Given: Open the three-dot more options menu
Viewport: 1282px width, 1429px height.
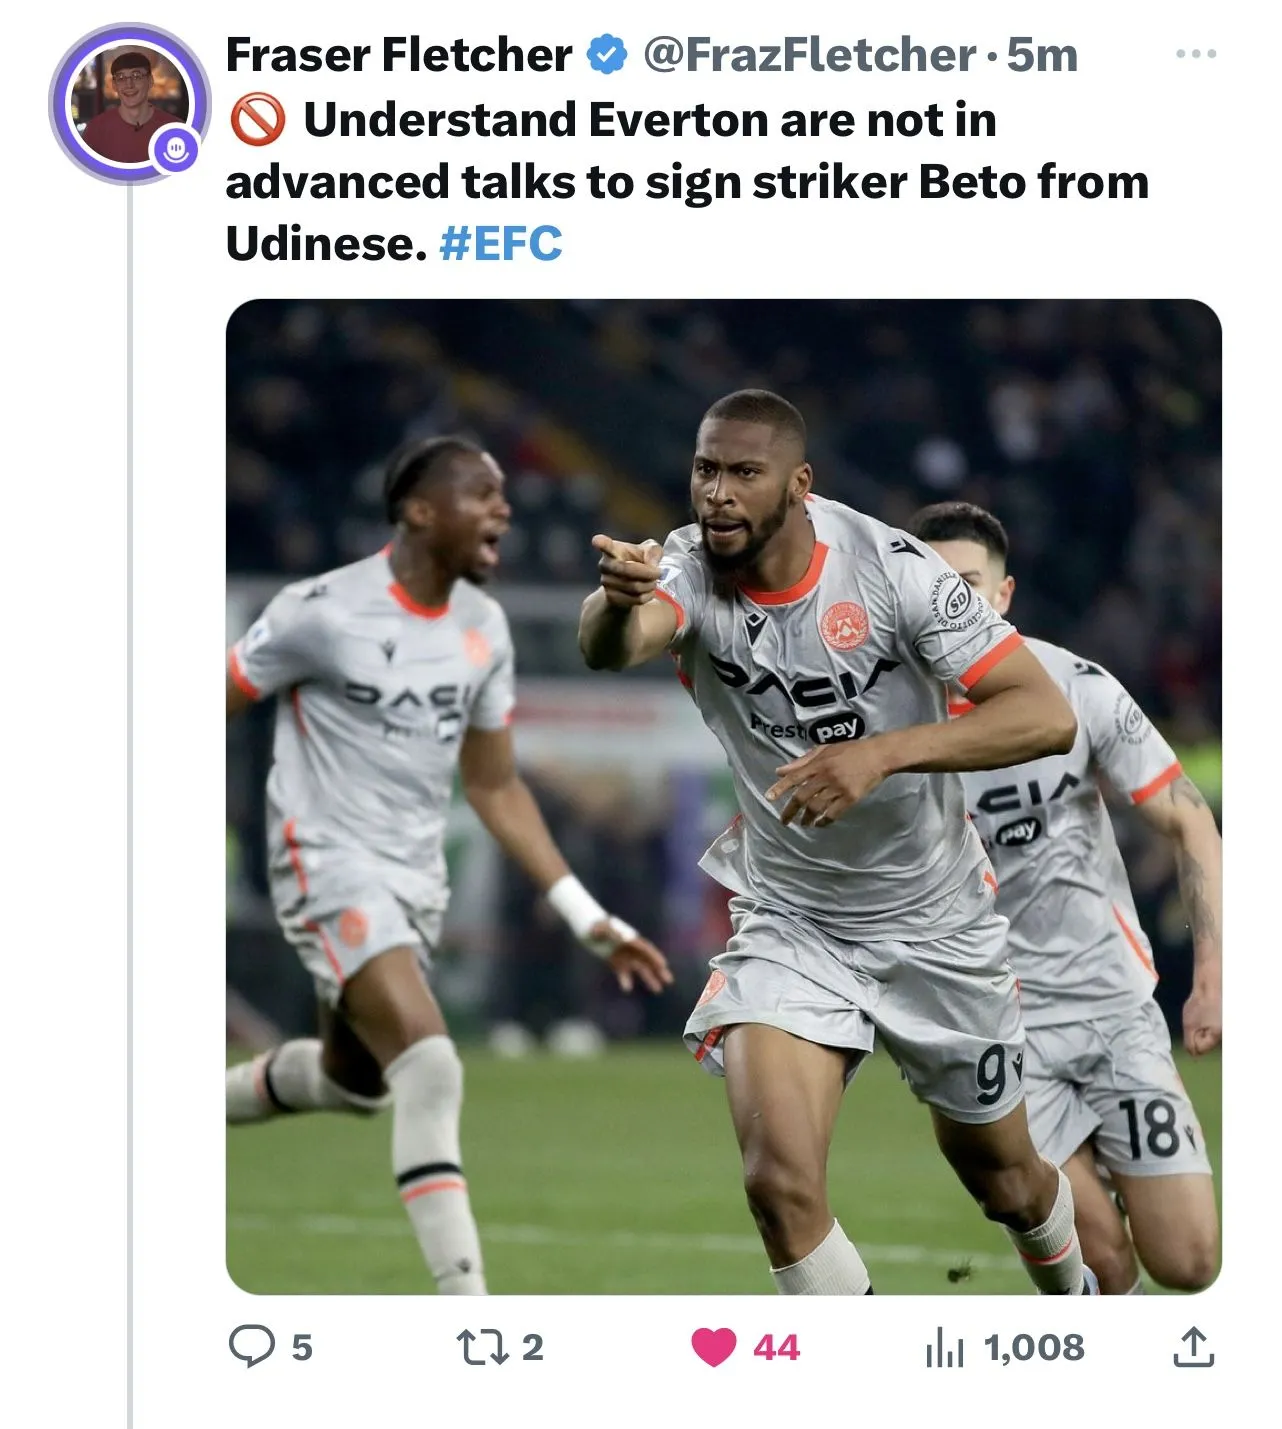Looking at the screenshot, I should 1196,54.
